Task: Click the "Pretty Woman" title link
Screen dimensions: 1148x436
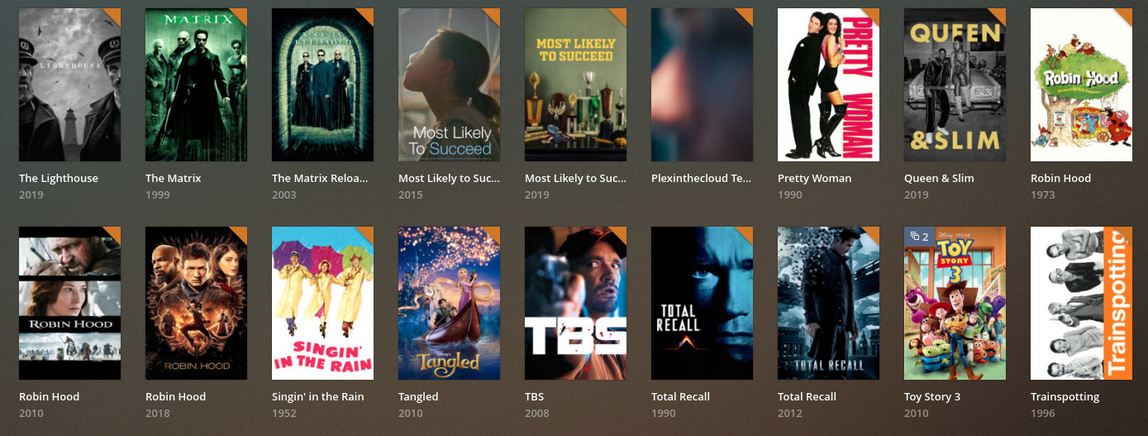Action: coord(815,178)
